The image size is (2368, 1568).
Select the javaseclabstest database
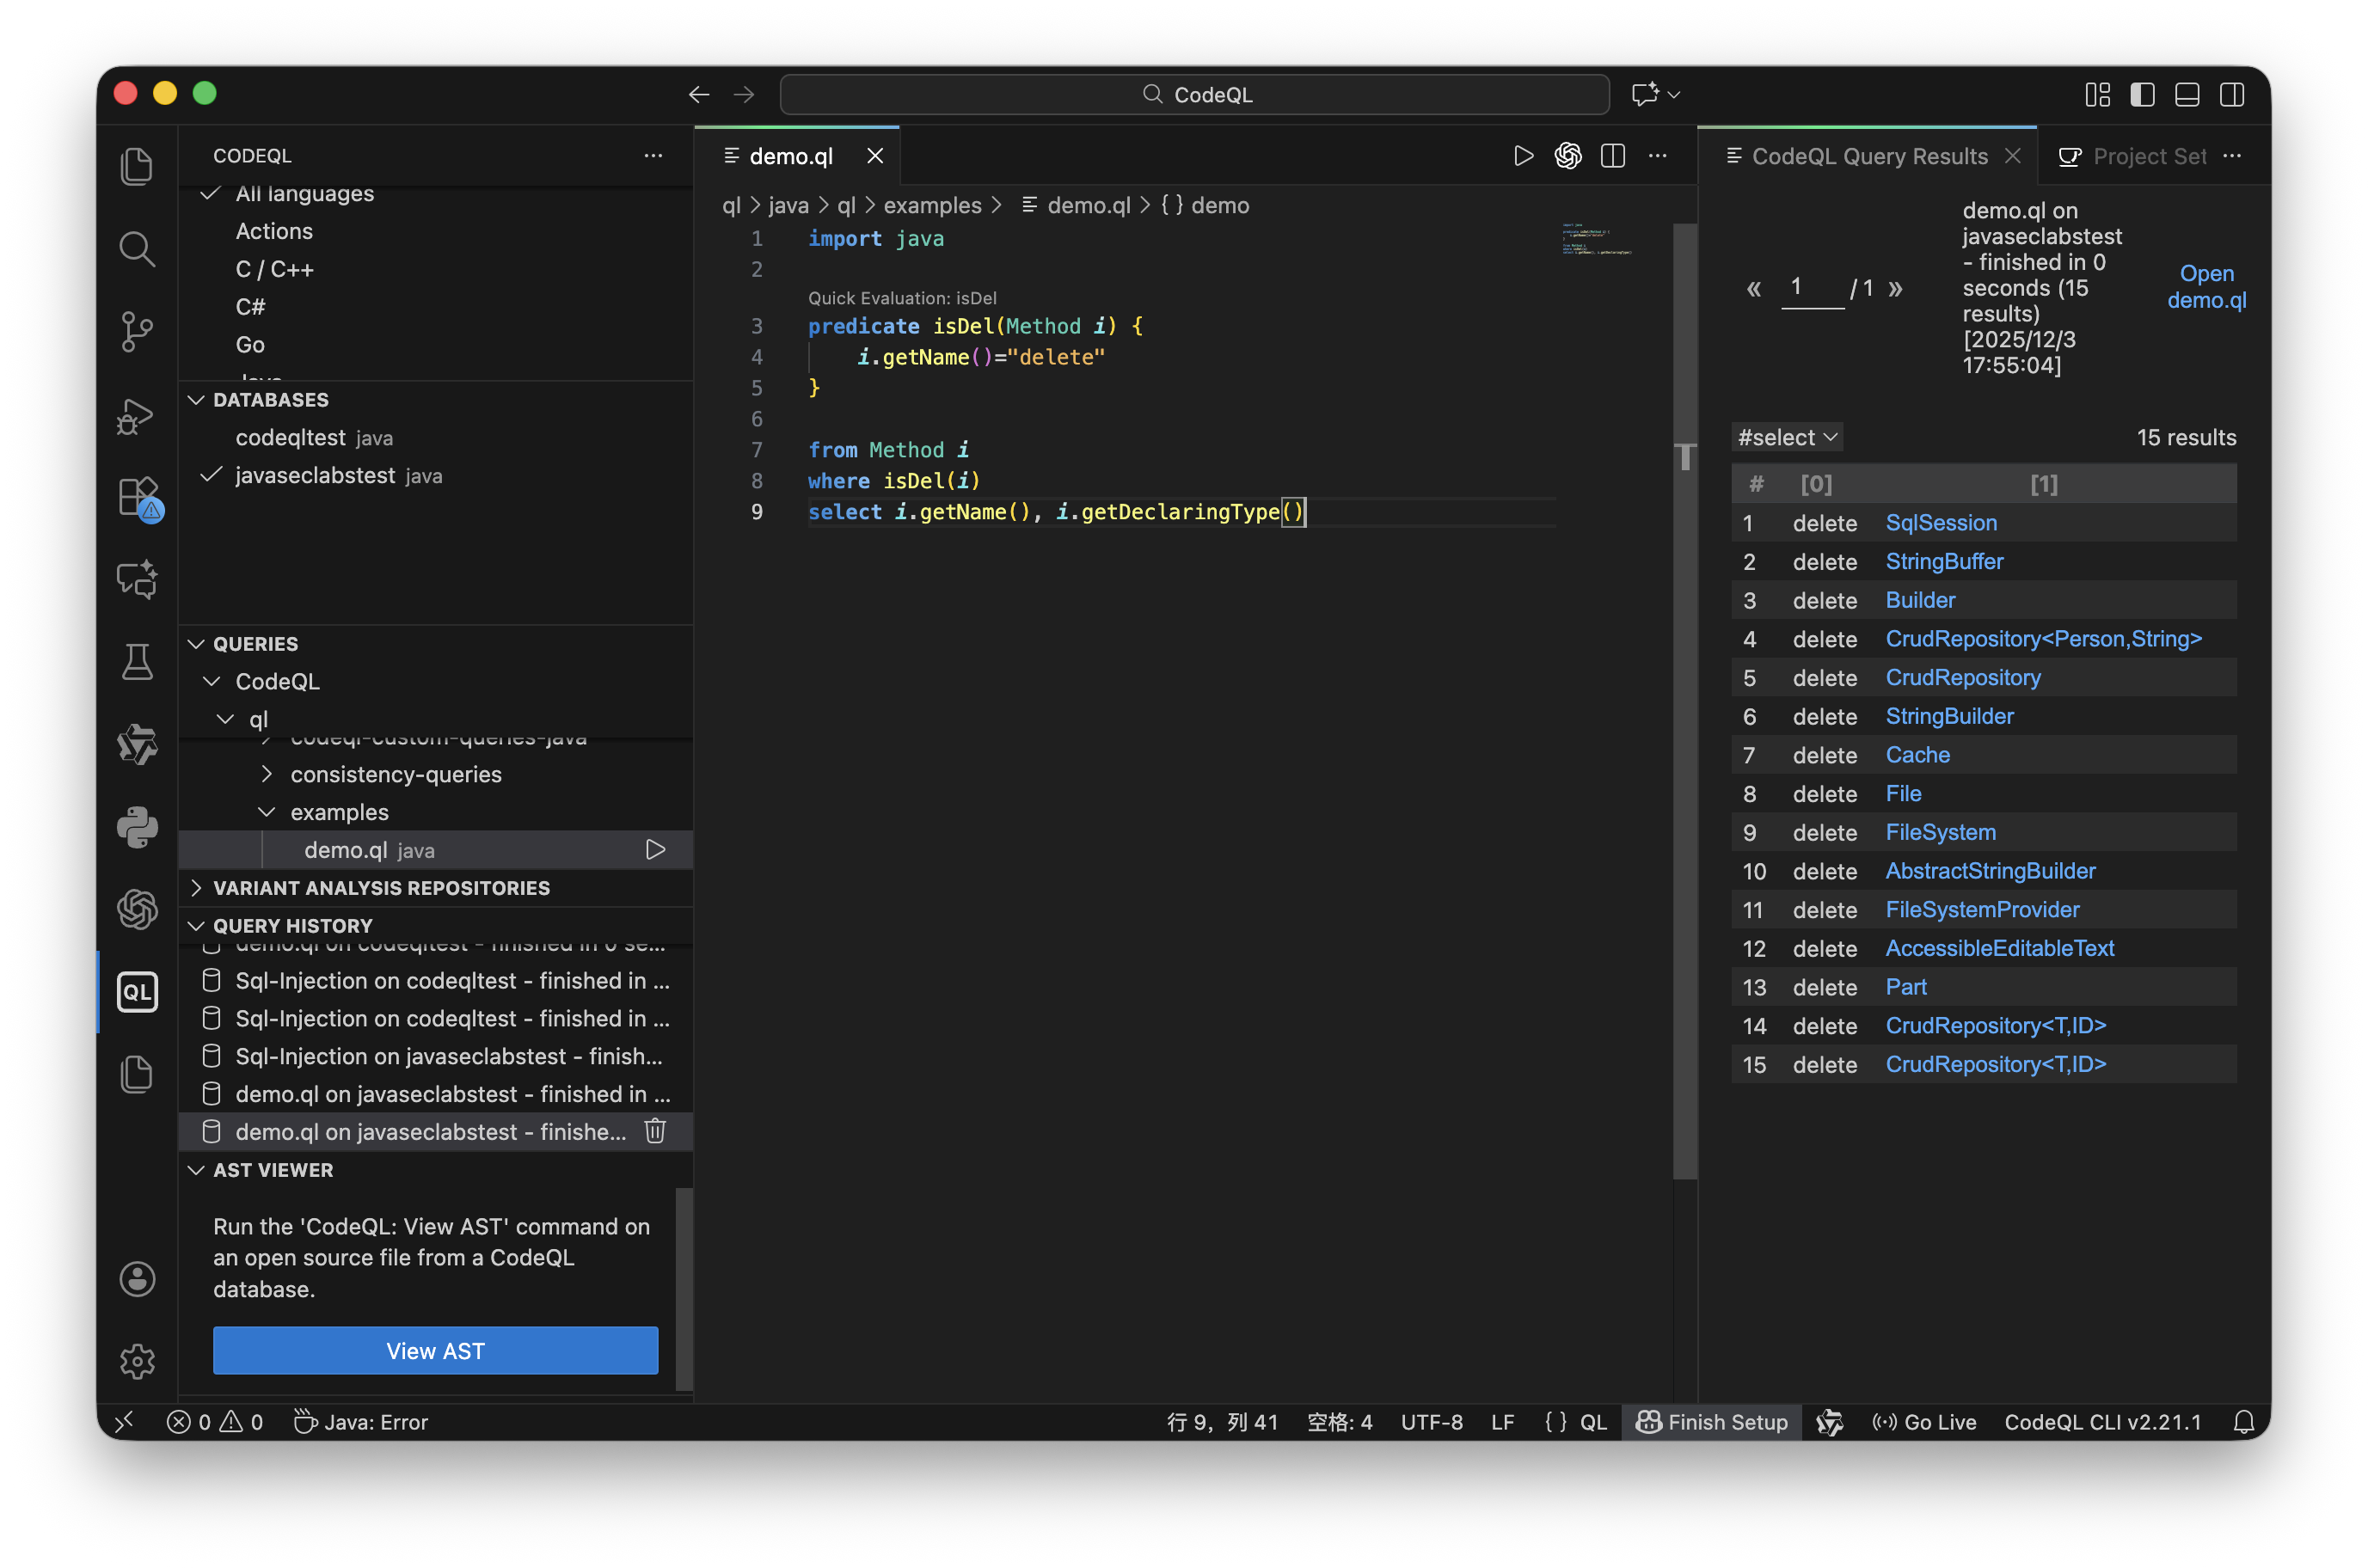click(315, 476)
